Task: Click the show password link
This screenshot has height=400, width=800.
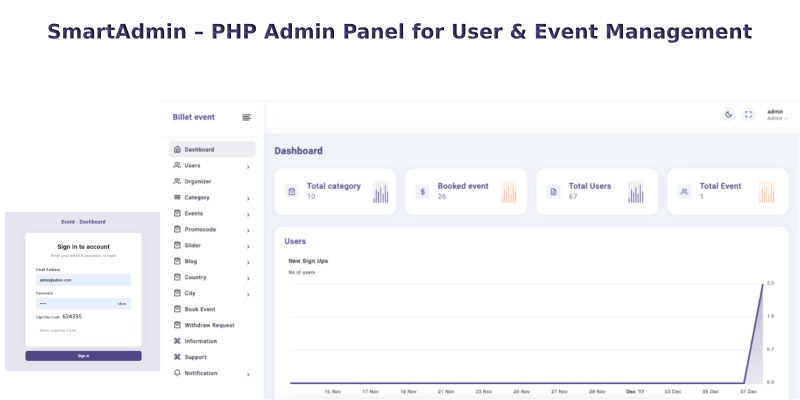Action: [122, 303]
